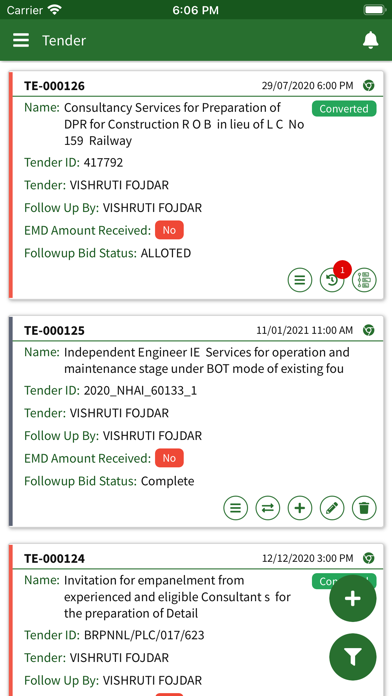Open tender TE-000125 title
Screen dimensions: 392x696
pos(54,331)
